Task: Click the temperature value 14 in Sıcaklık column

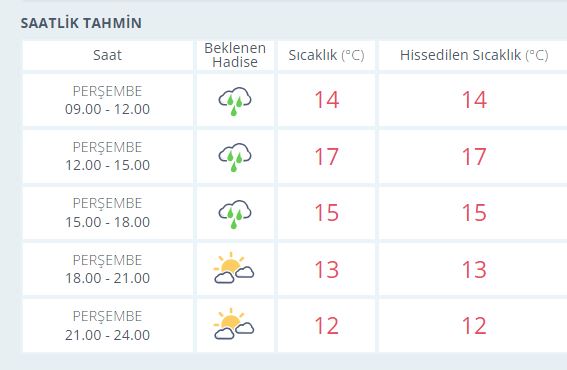Action: [327, 100]
